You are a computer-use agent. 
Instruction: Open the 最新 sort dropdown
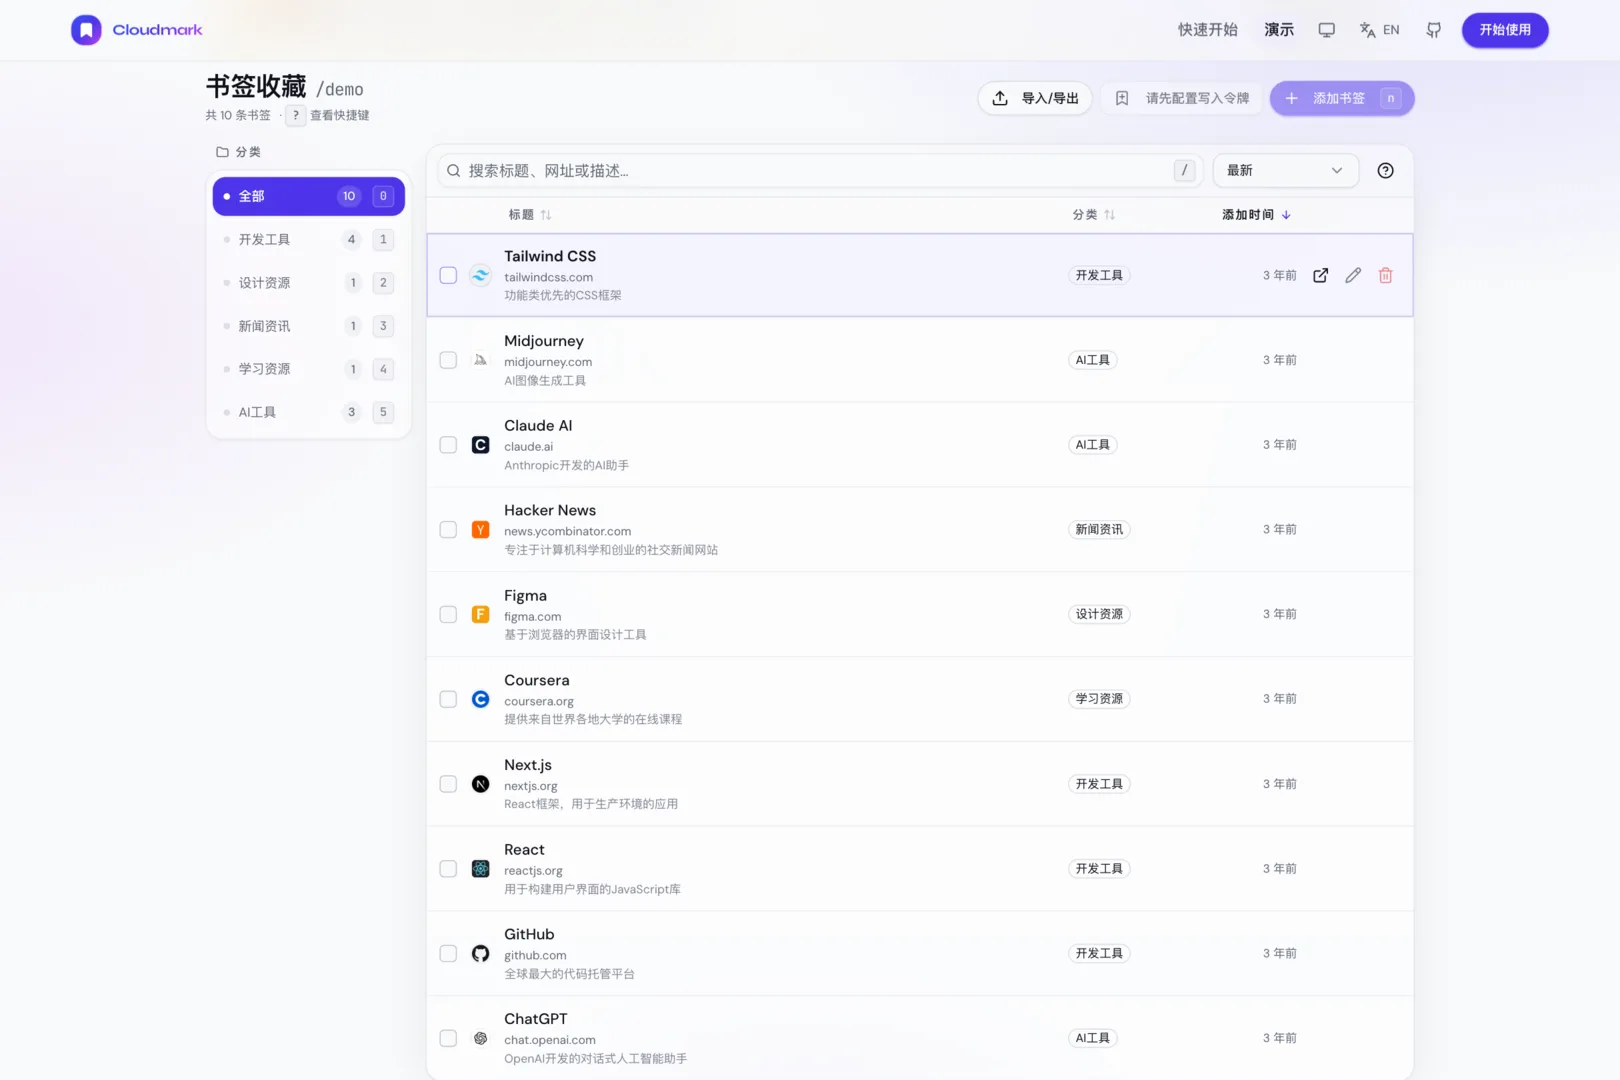coord(1285,171)
